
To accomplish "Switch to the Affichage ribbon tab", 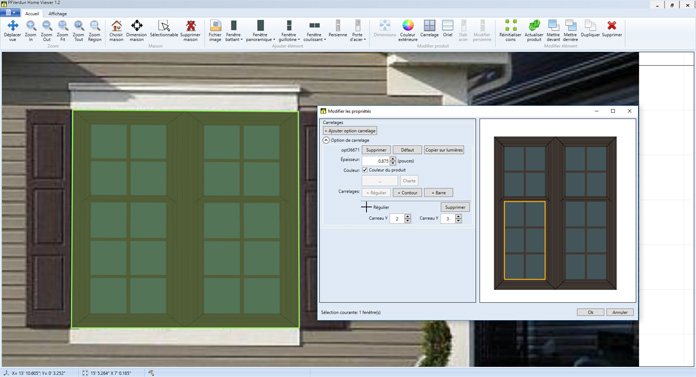I will click(58, 14).
